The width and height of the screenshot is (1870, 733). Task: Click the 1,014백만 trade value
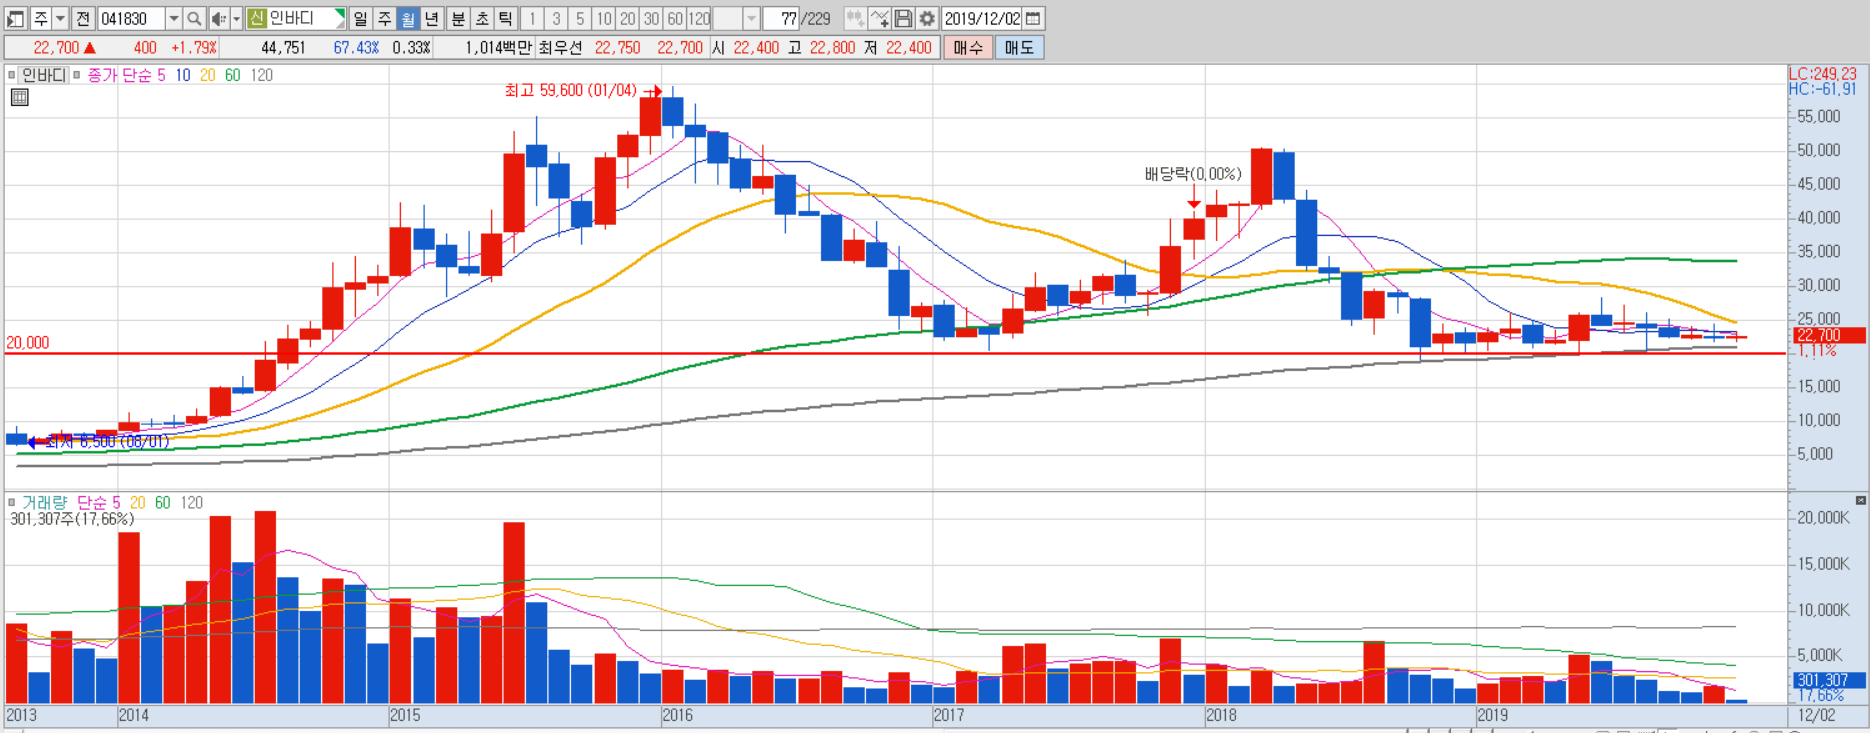point(497,47)
